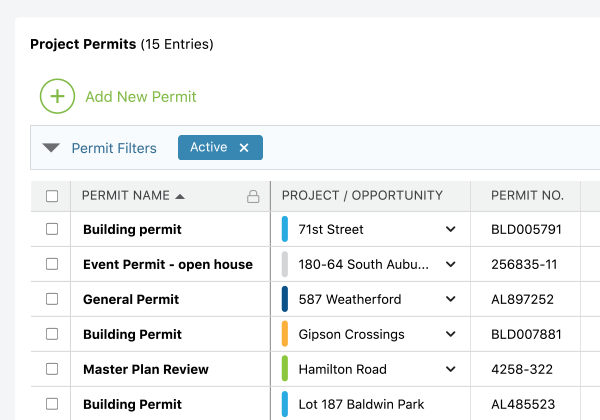
Task: Check the box for the Master Plan Review row
Action: coord(52,369)
